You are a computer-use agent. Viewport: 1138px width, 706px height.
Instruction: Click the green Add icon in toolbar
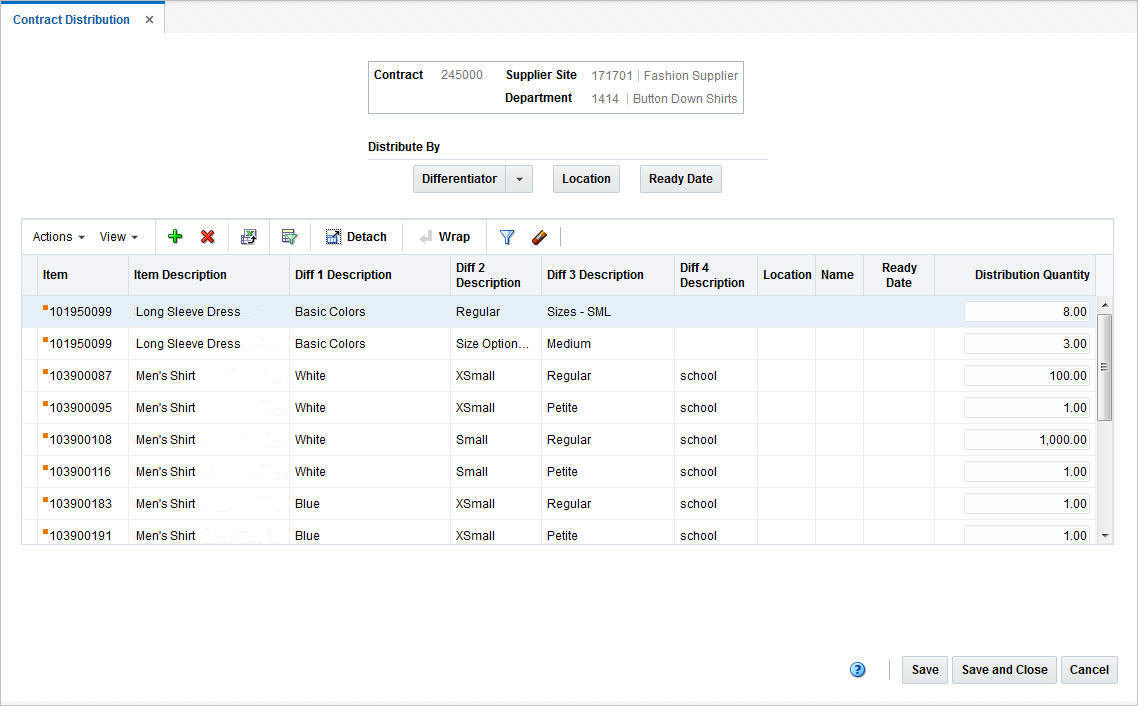175,237
